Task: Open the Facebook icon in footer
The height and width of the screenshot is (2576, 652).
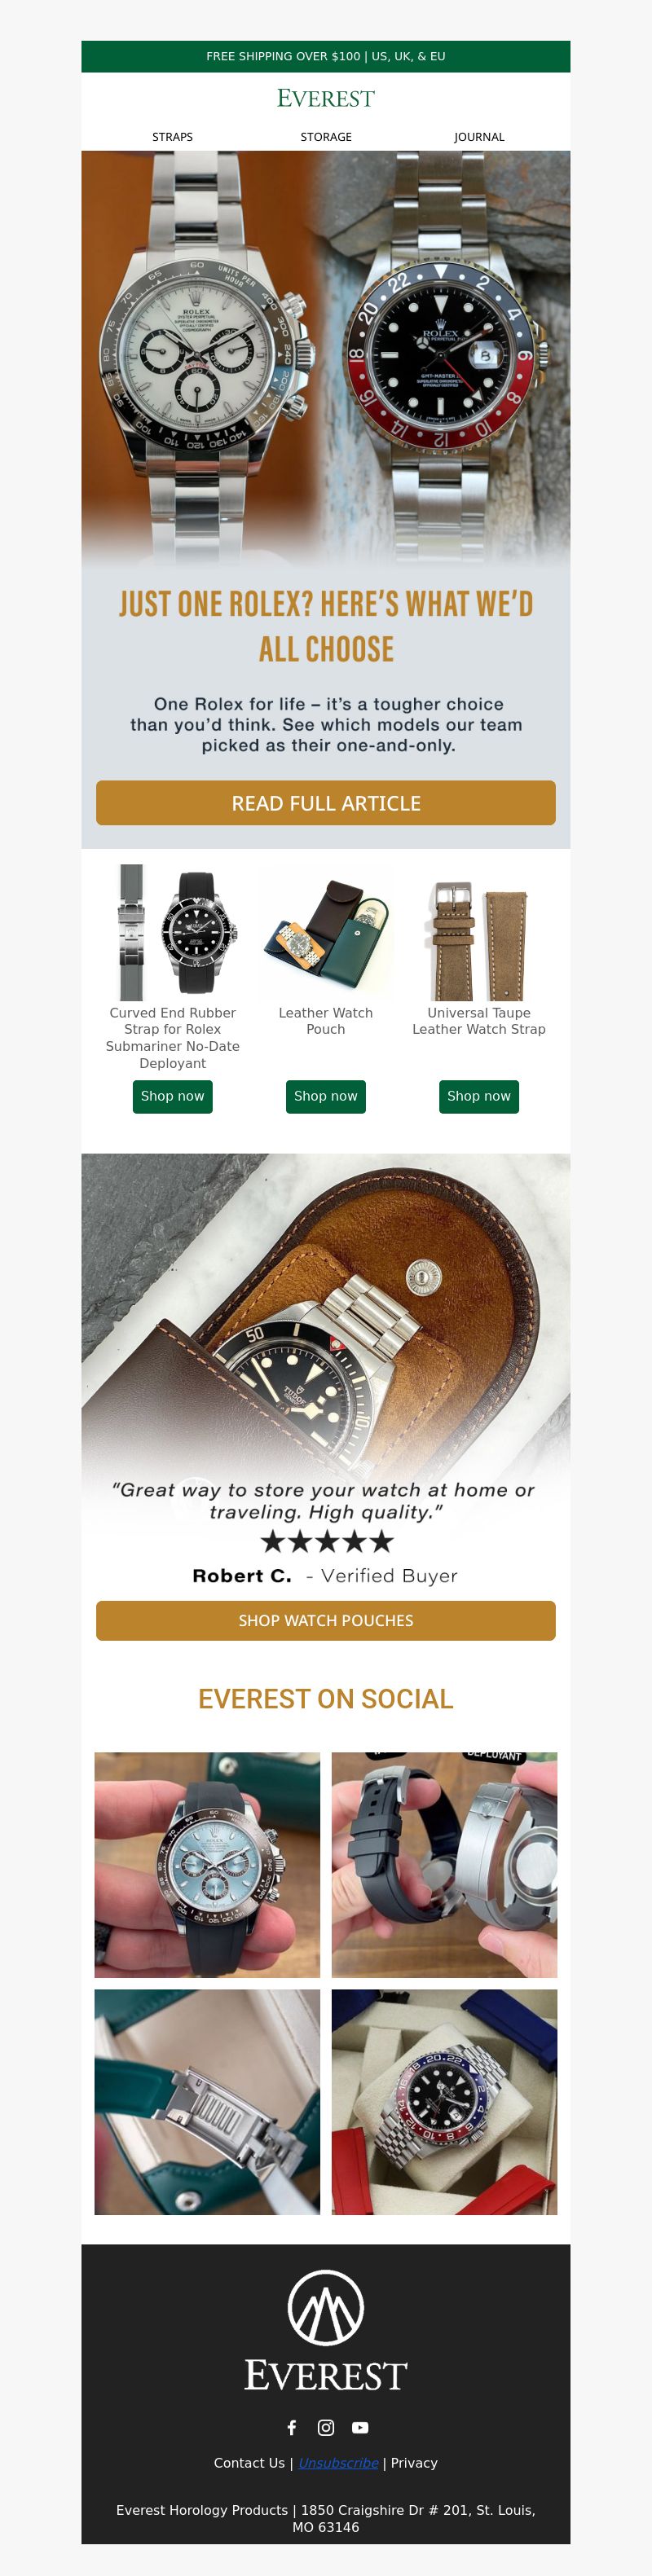Action: [x=292, y=2428]
